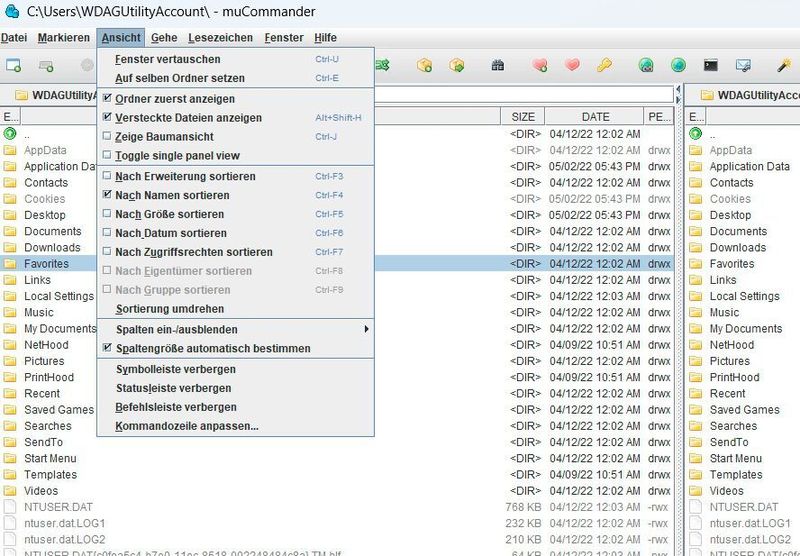Click the New window toolbar icon
Screen dimensions: 800x556
(x=13, y=65)
